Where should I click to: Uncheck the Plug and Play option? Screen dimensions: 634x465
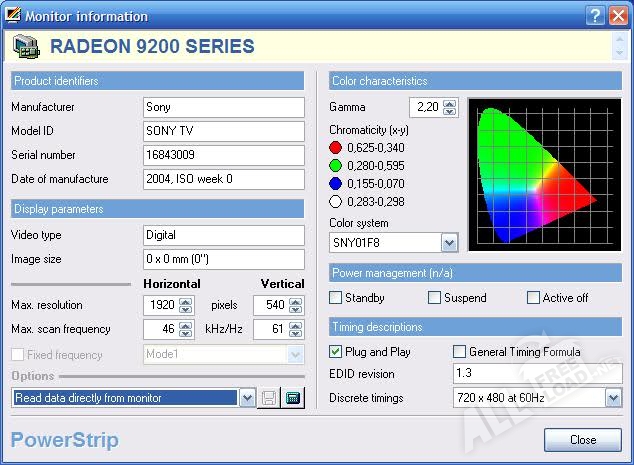(336, 352)
